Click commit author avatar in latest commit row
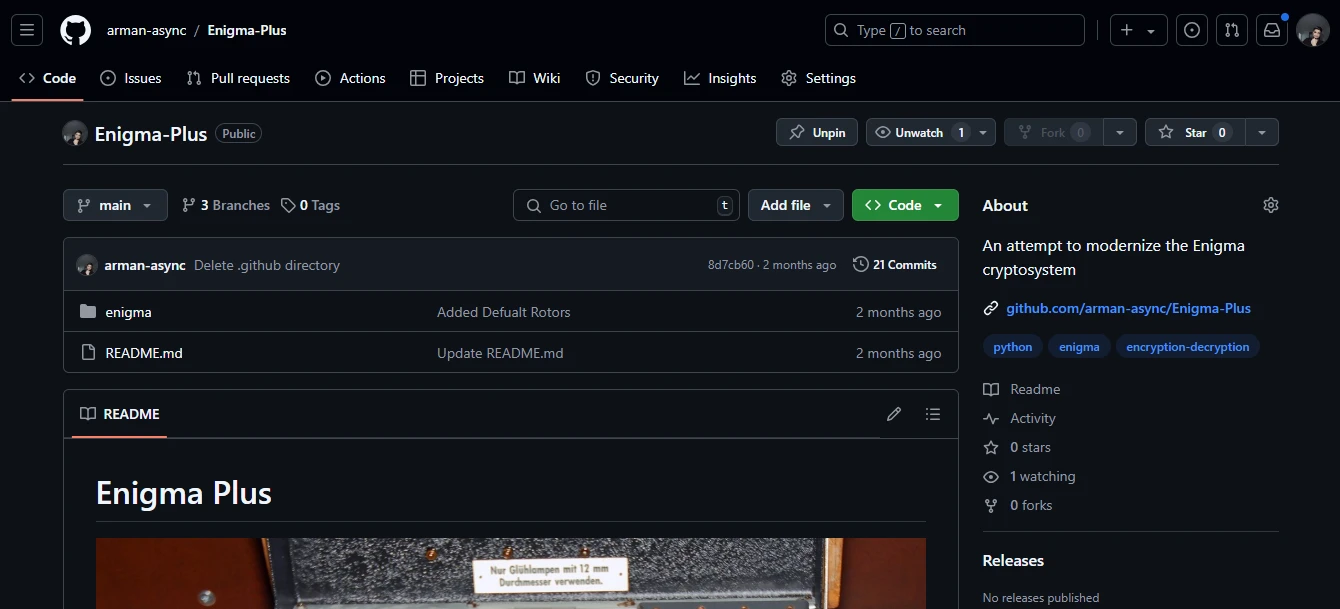The height and width of the screenshot is (609, 1340). tap(87, 265)
